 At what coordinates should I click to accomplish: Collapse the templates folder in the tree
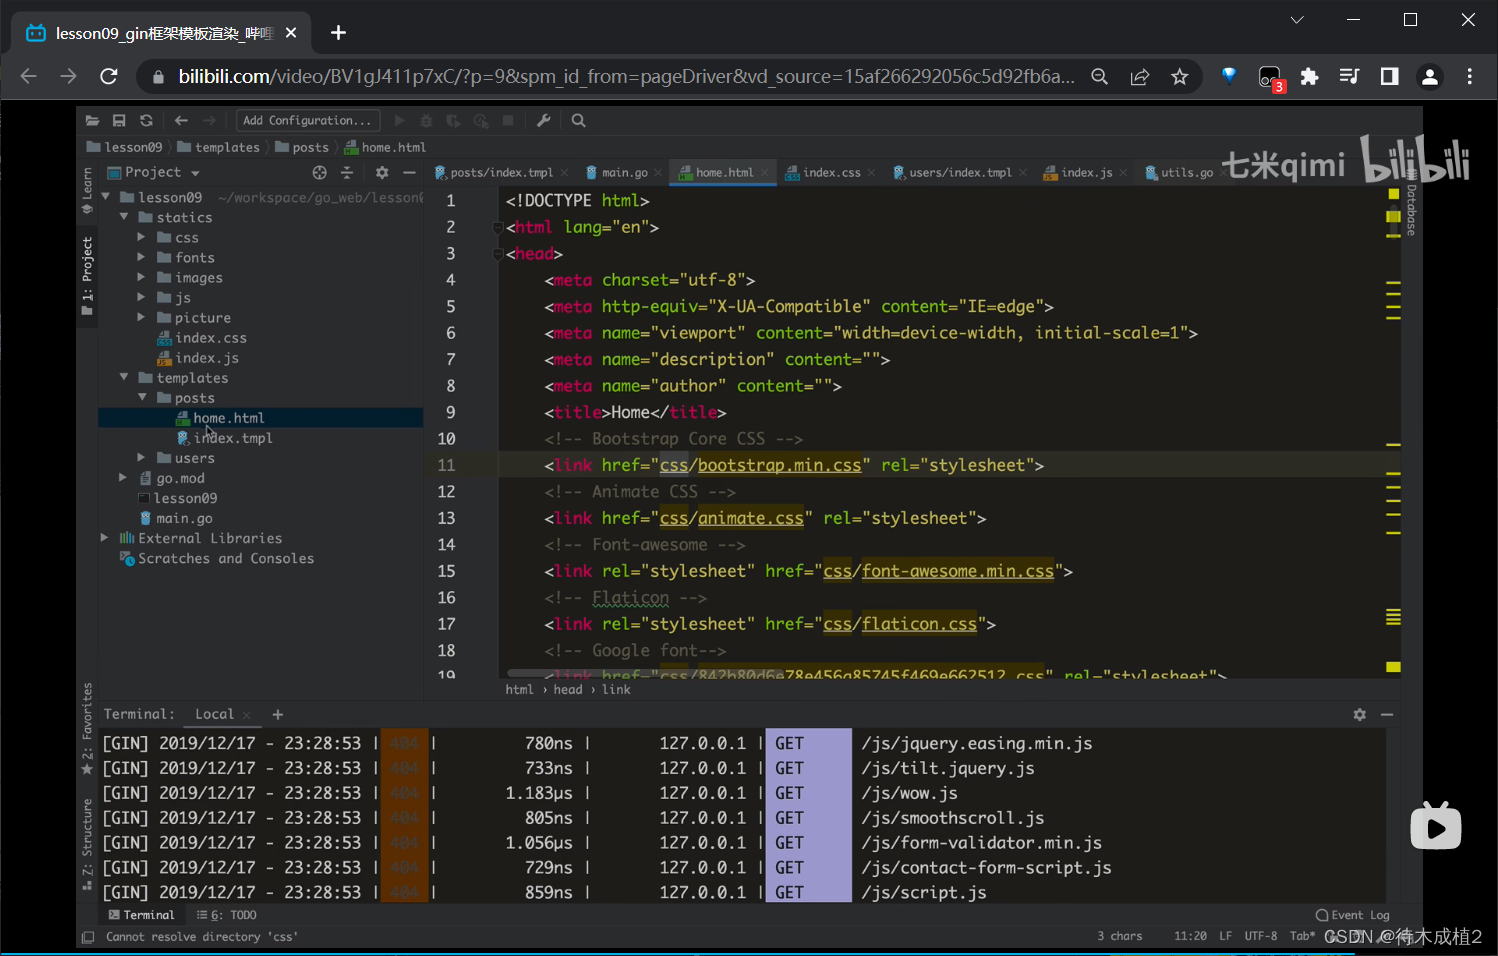(124, 378)
